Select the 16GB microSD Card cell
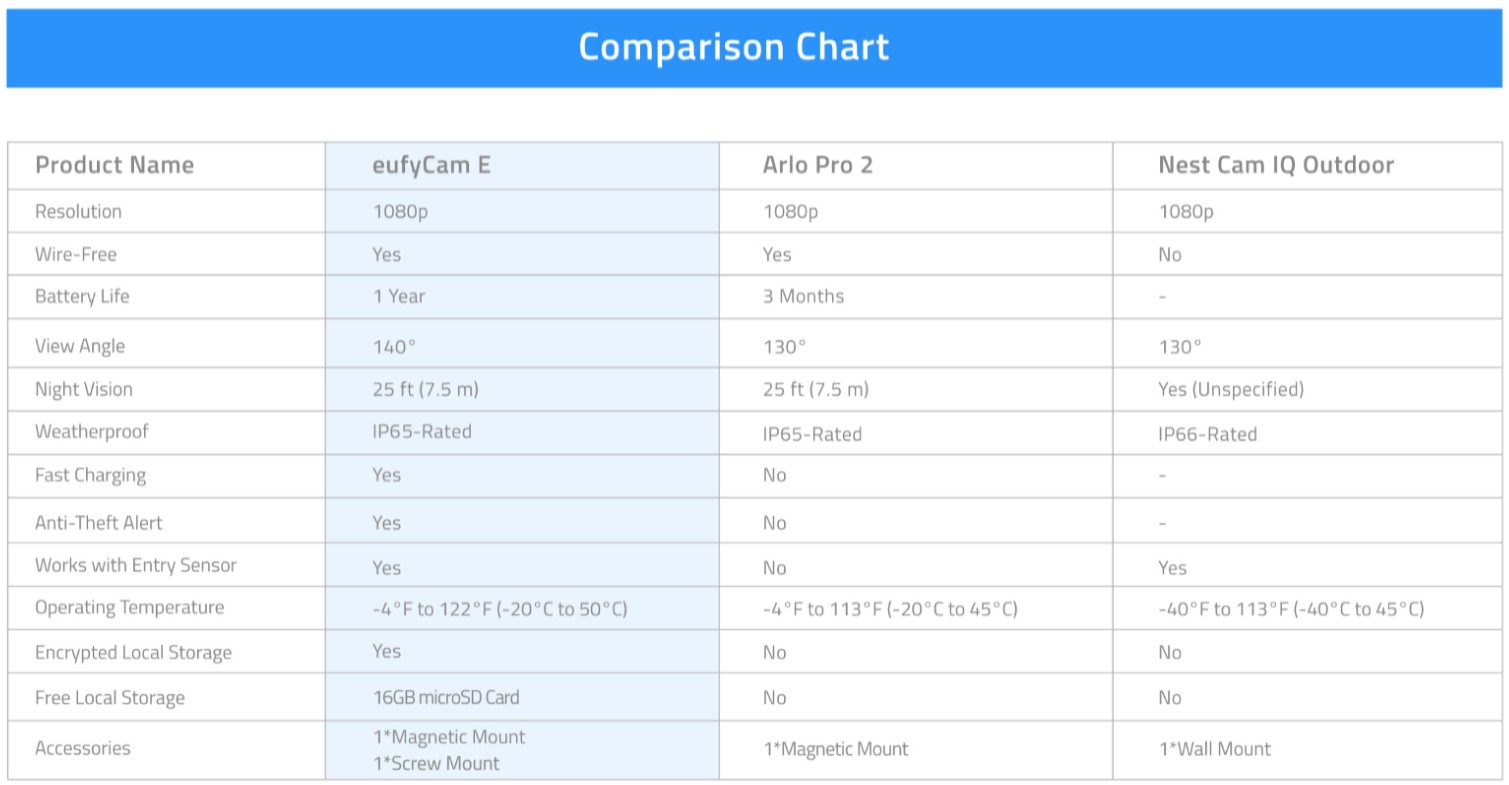 (445, 697)
